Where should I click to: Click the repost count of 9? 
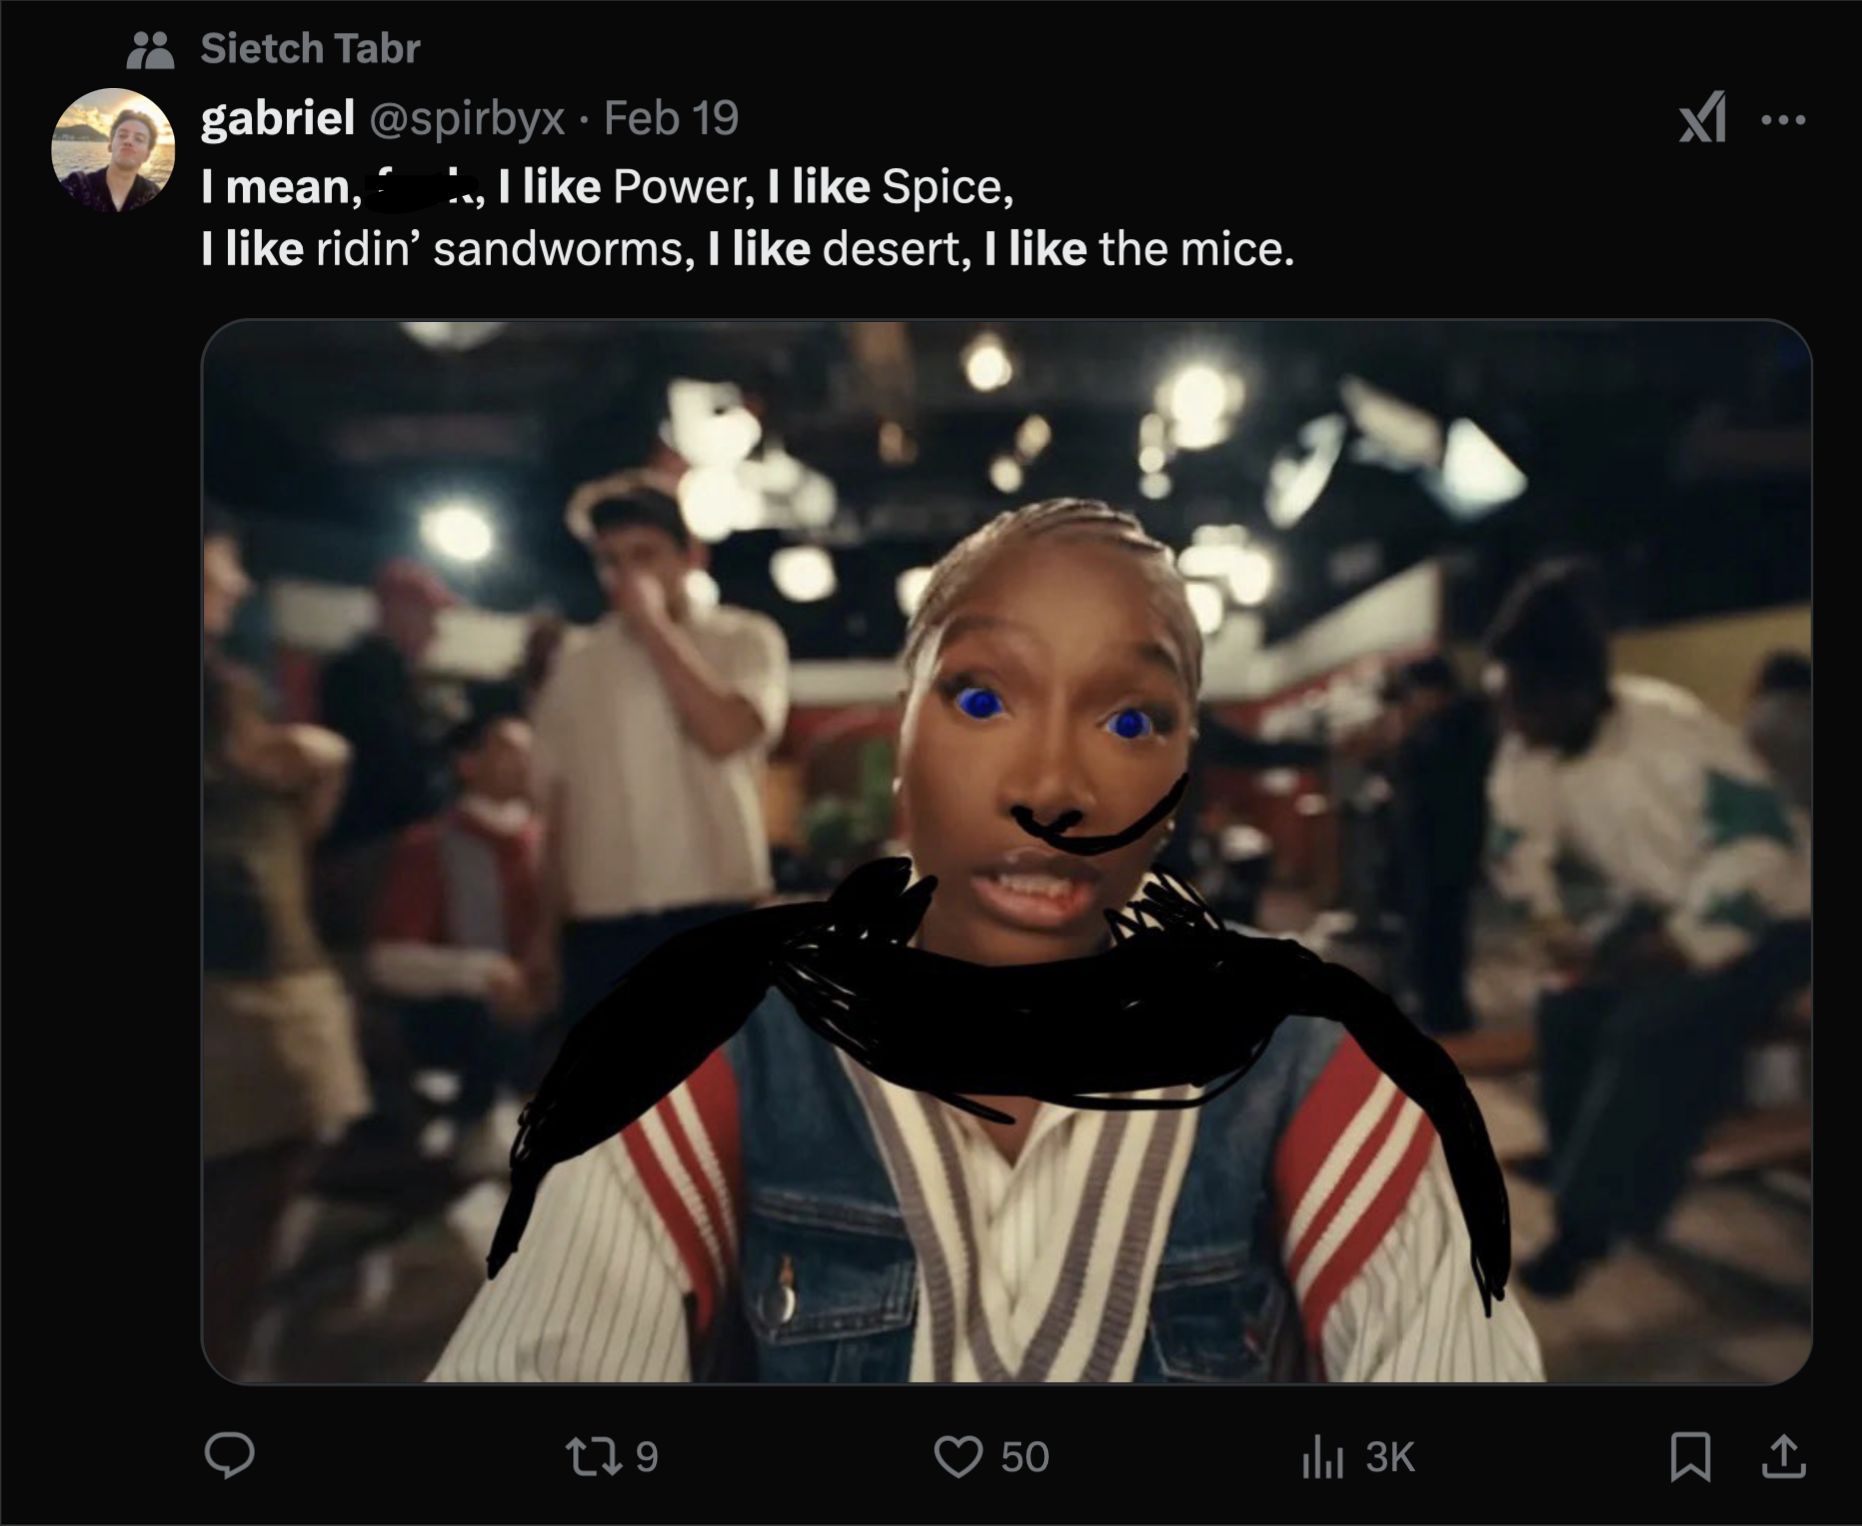(x=647, y=1457)
